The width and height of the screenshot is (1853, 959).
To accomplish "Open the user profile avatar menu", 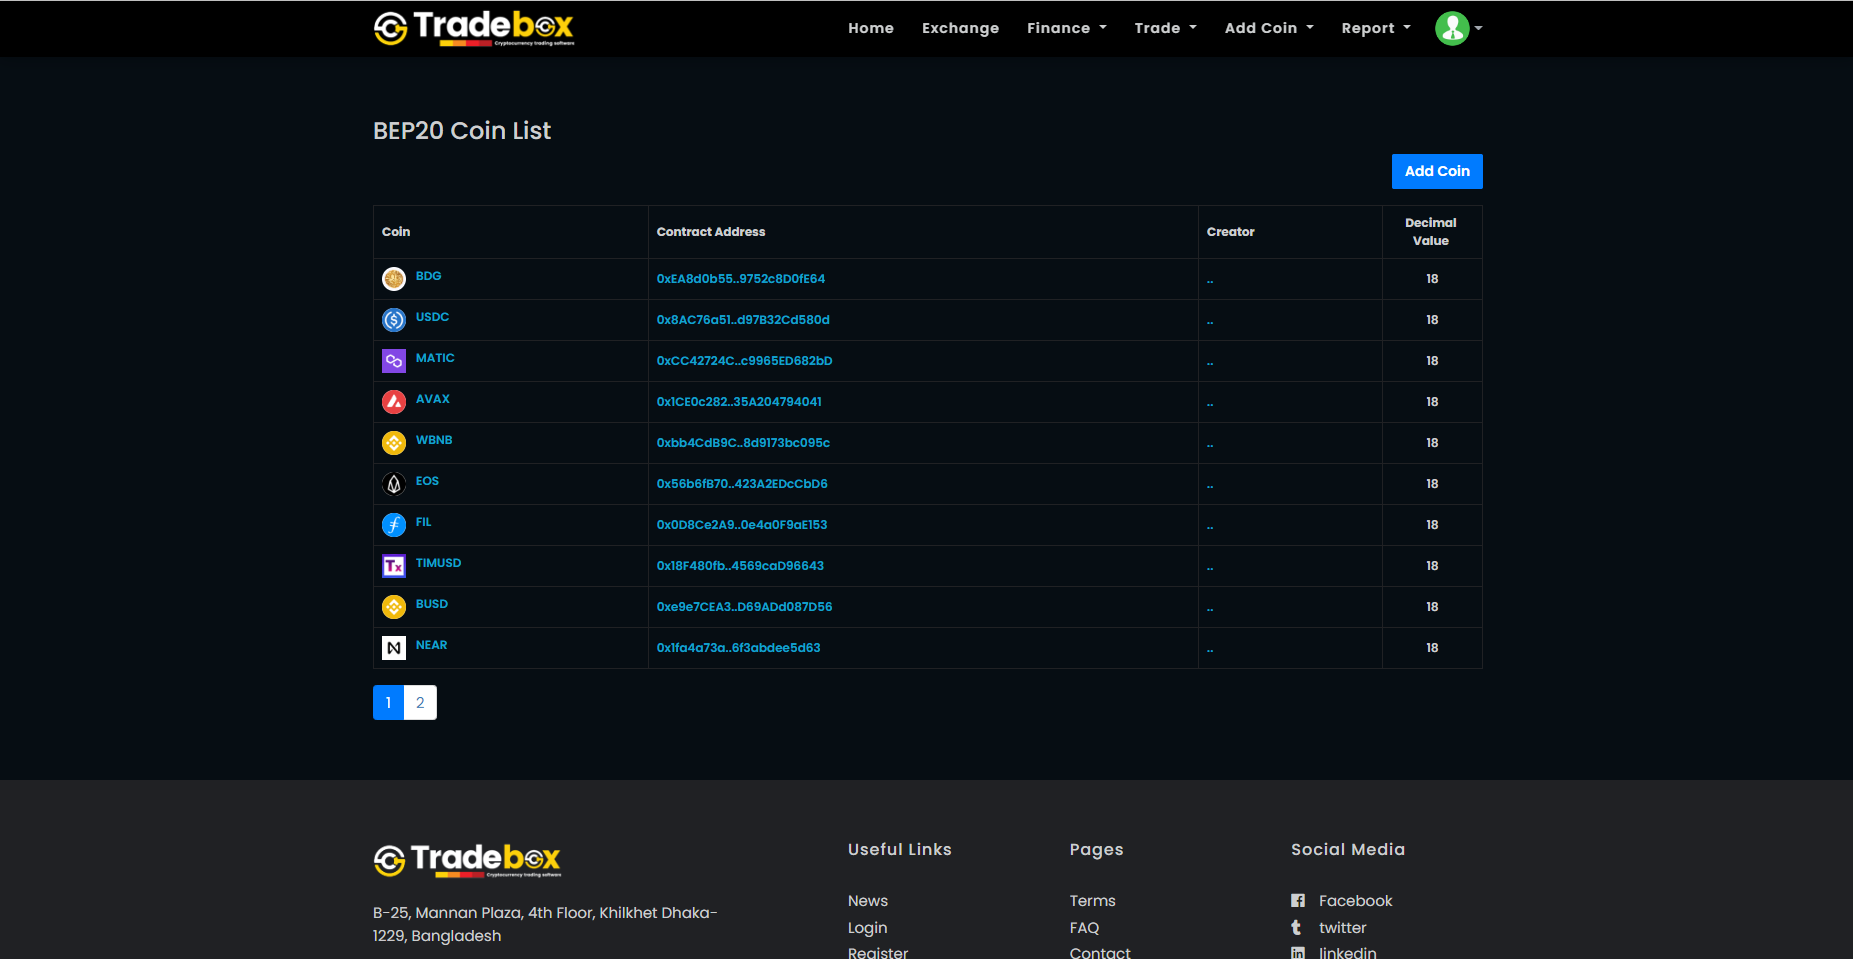I will pyautogui.click(x=1458, y=28).
